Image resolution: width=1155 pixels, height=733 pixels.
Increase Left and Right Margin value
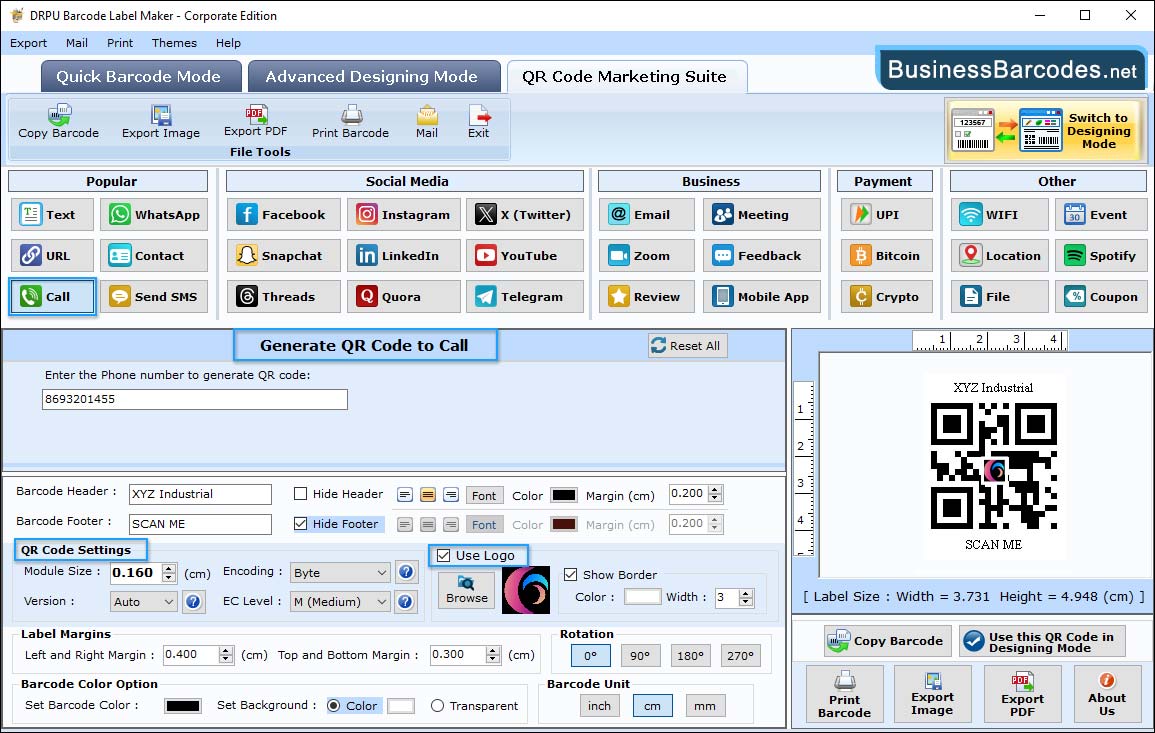(x=226, y=650)
